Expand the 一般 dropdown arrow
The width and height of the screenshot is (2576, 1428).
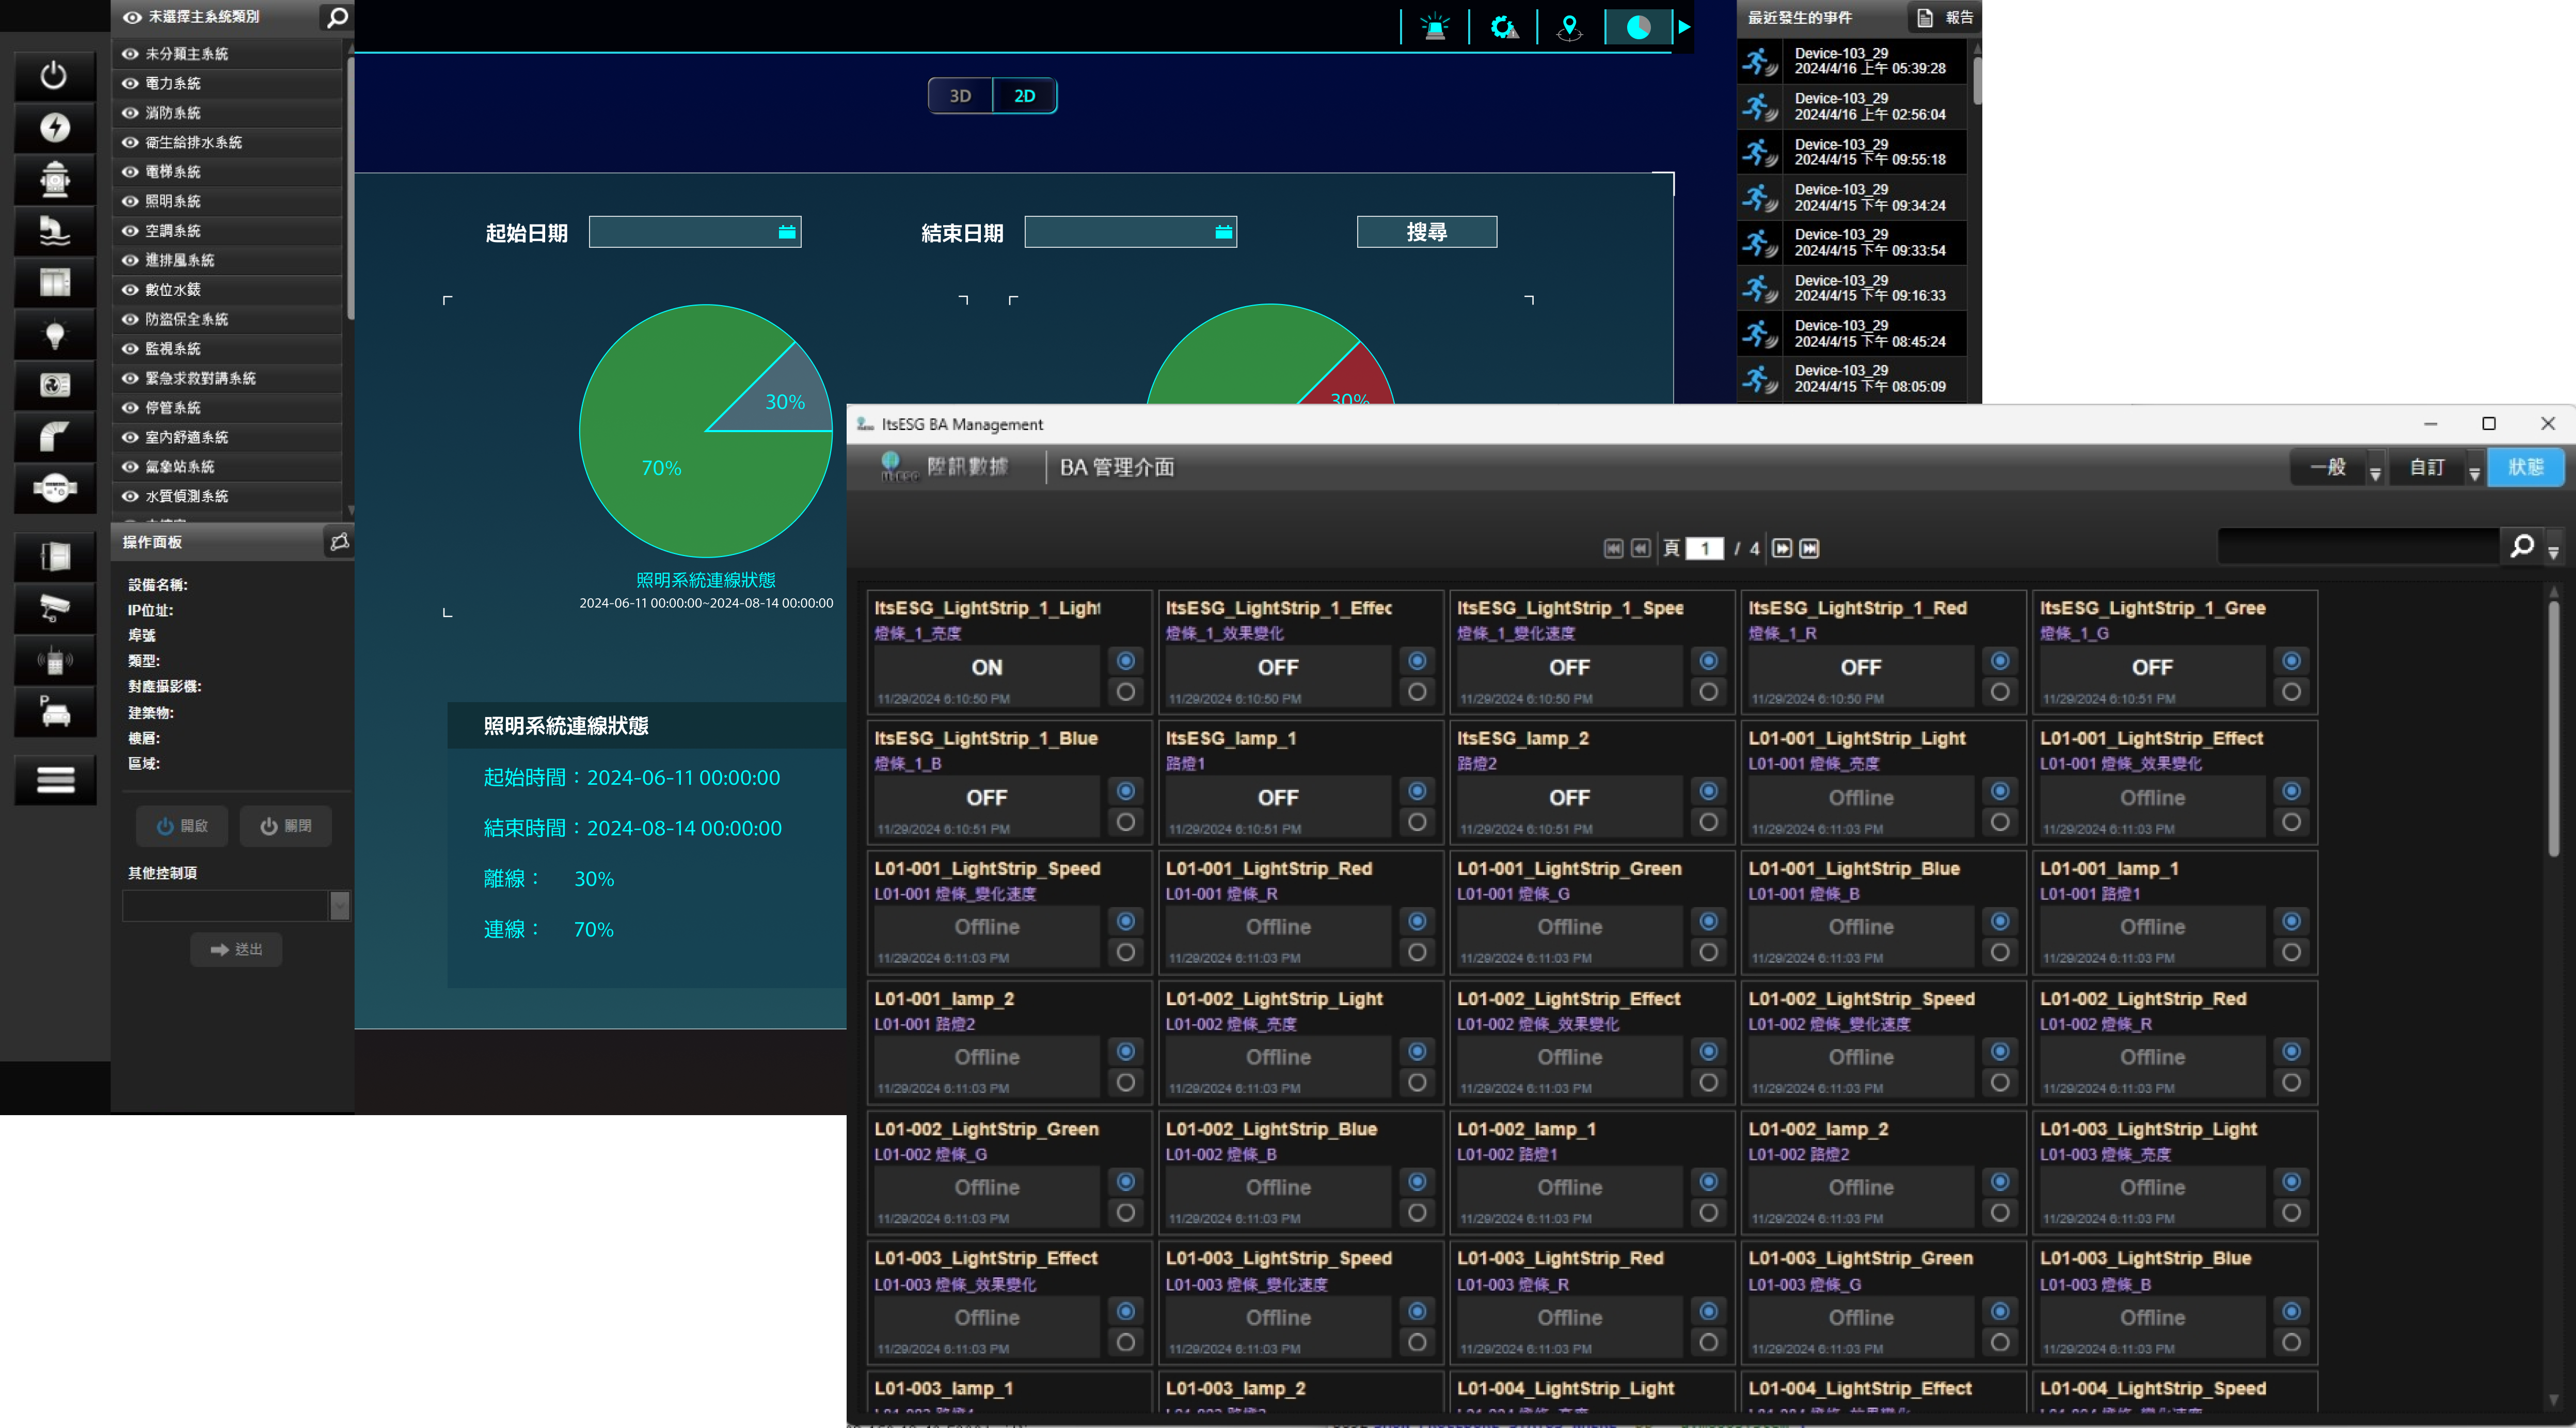coord(2375,471)
